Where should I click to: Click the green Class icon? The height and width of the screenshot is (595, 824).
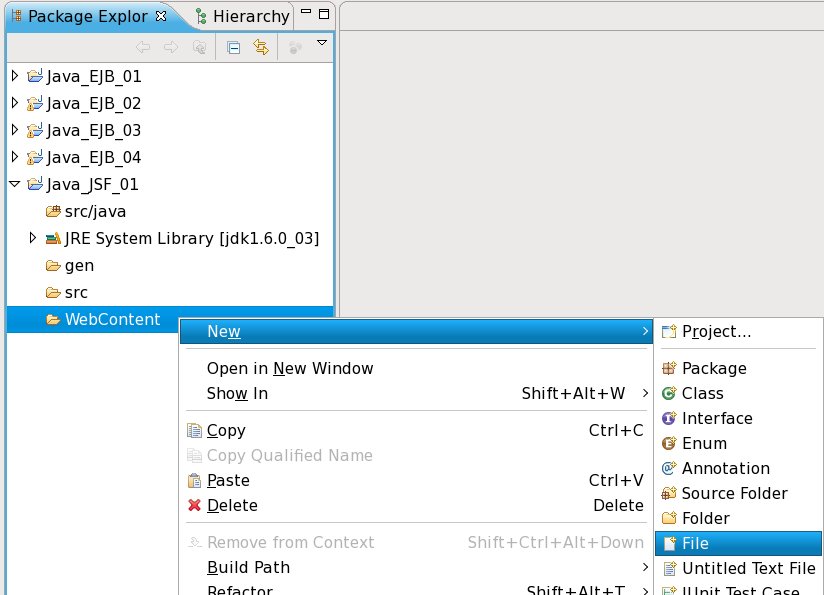669,394
